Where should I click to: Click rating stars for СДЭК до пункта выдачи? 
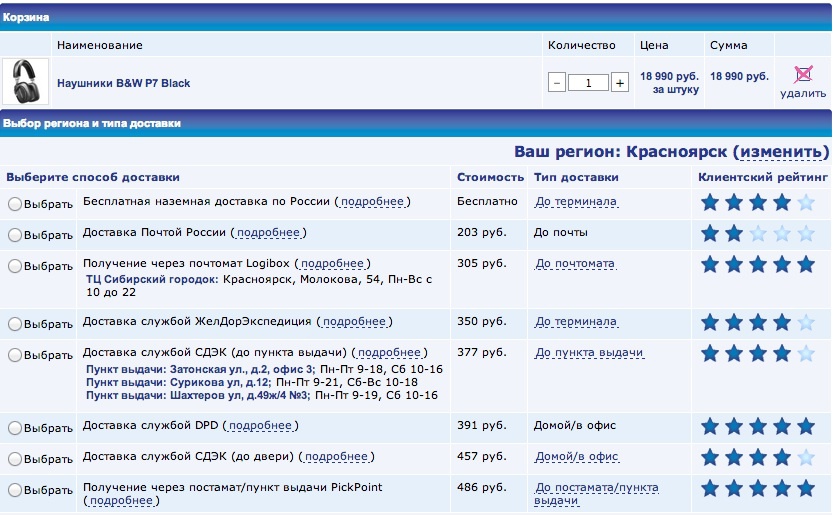coord(758,353)
